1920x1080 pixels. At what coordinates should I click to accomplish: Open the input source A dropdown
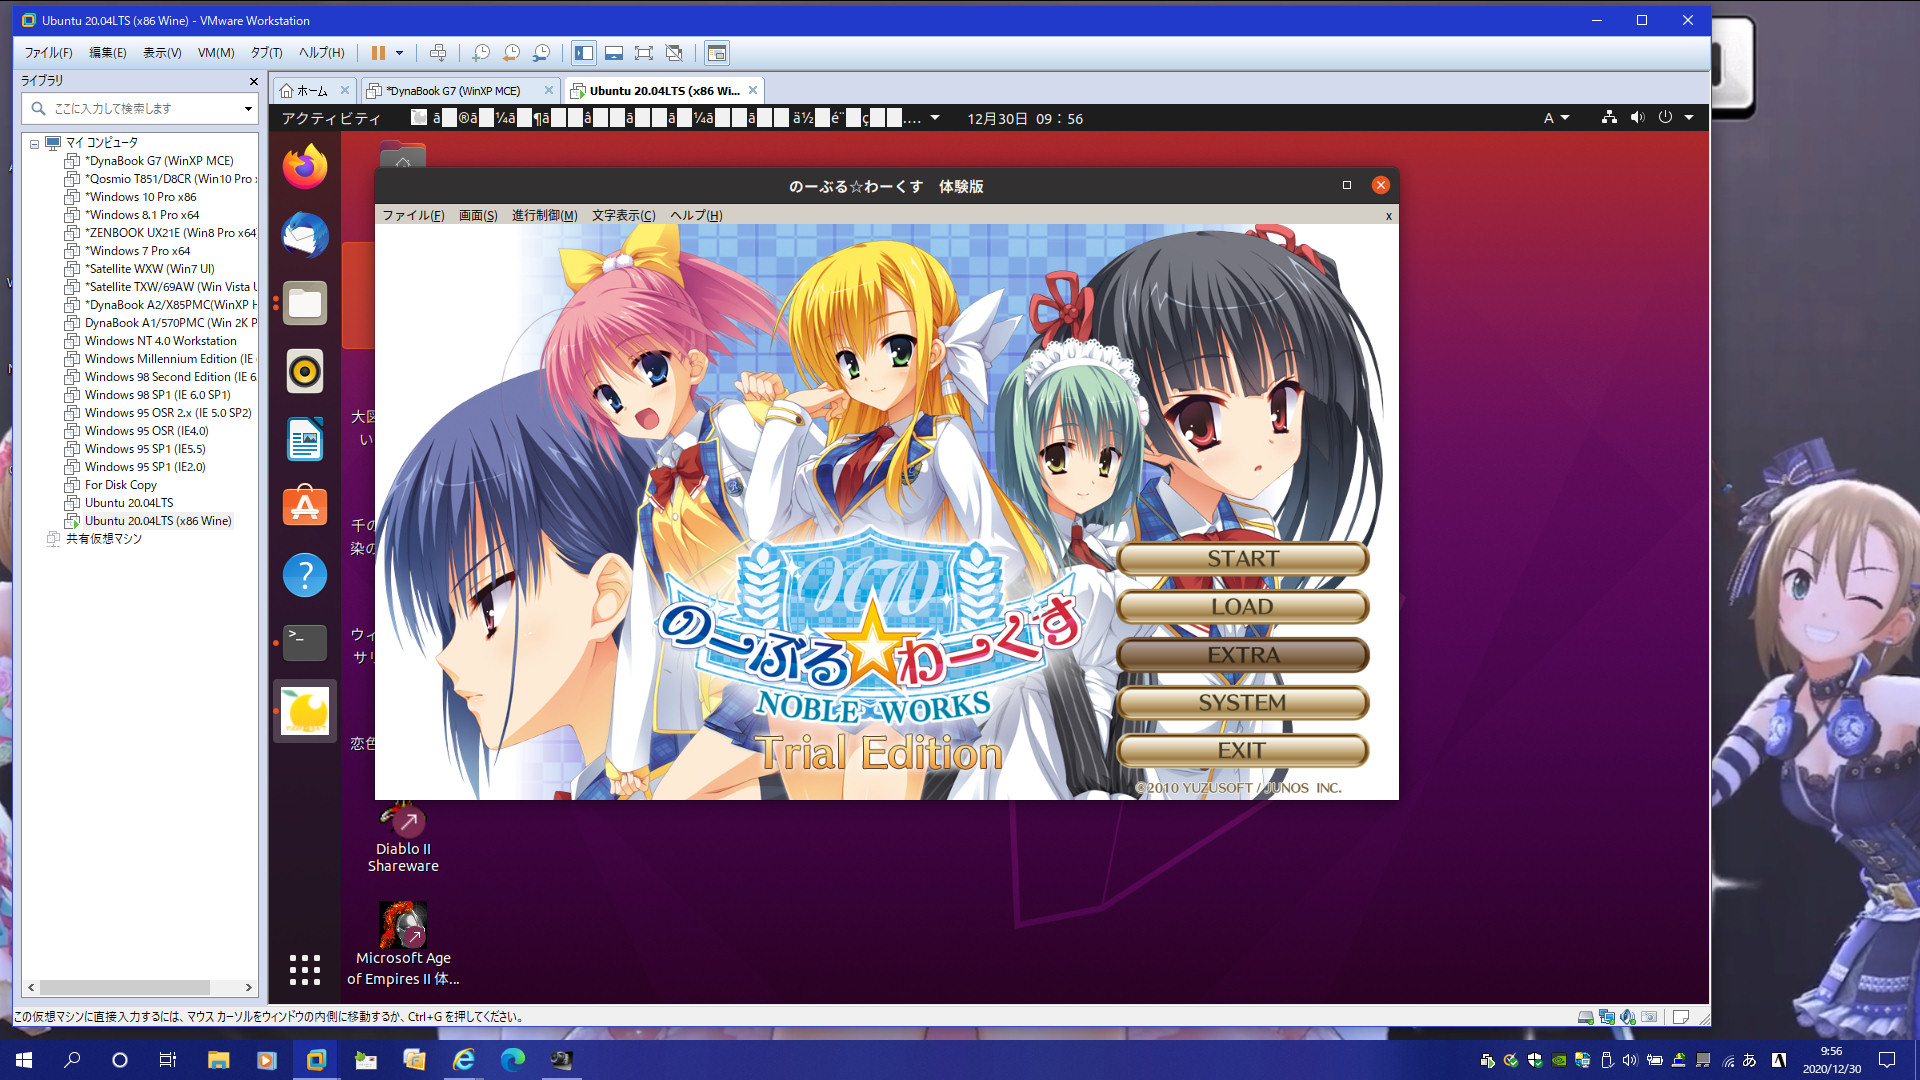[1556, 118]
